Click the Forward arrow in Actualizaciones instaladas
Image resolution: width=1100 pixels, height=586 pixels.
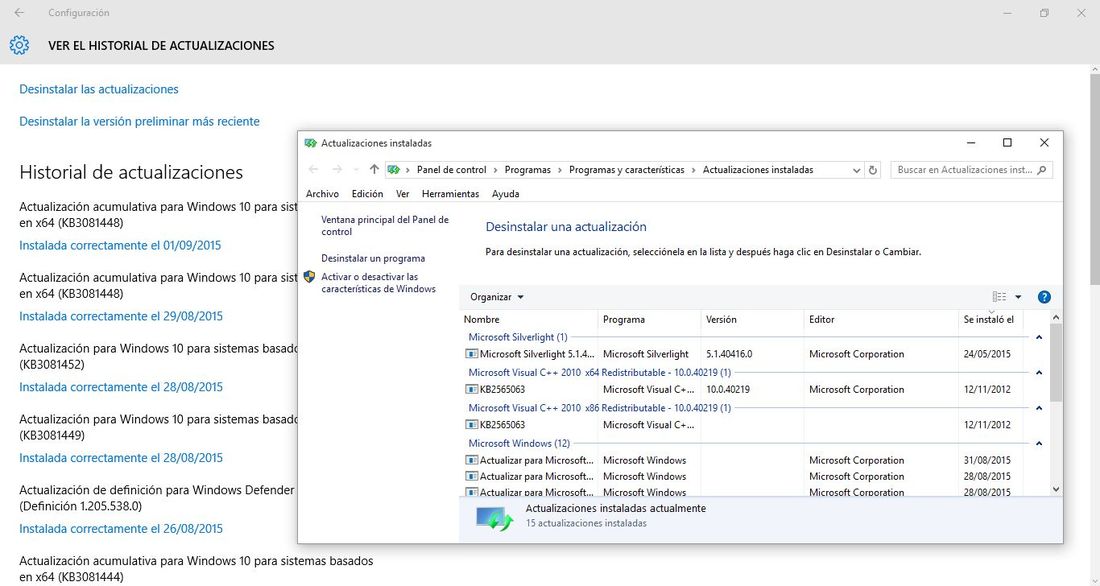point(337,170)
